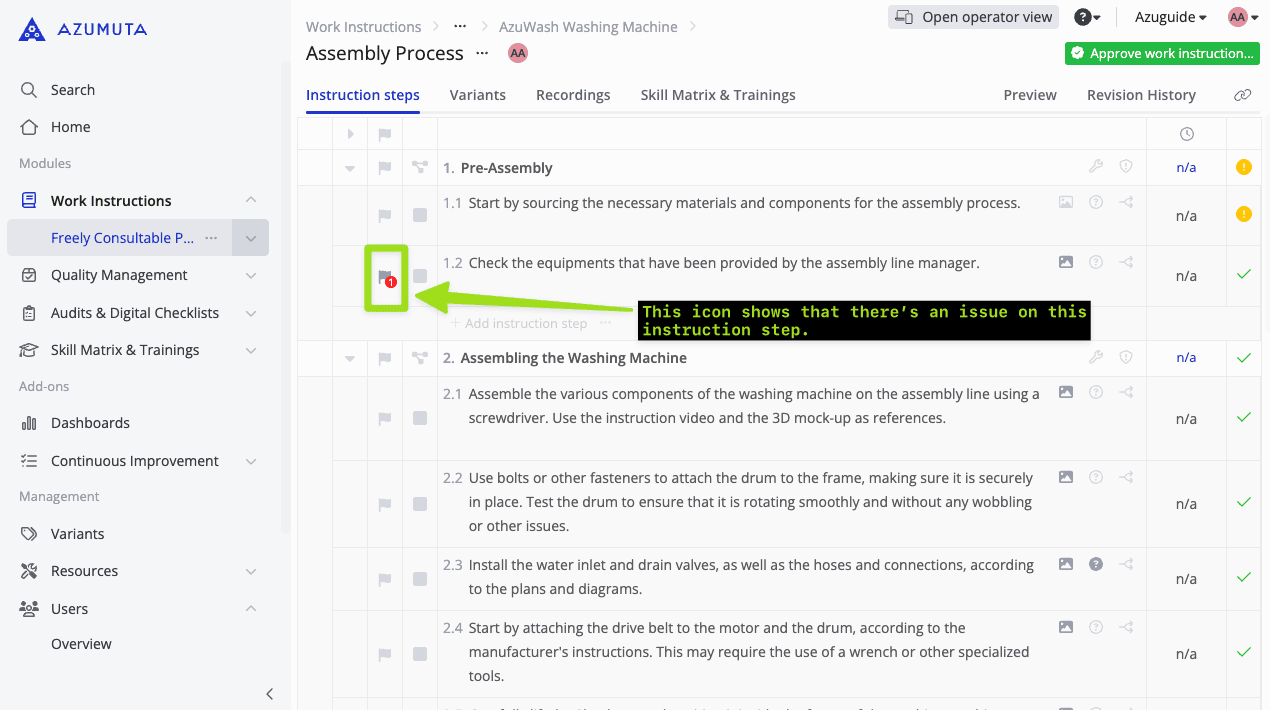Click the branching variant icon on step 2.2
Image resolution: width=1270 pixels, height=710 pixels.
pos(1126,477)
